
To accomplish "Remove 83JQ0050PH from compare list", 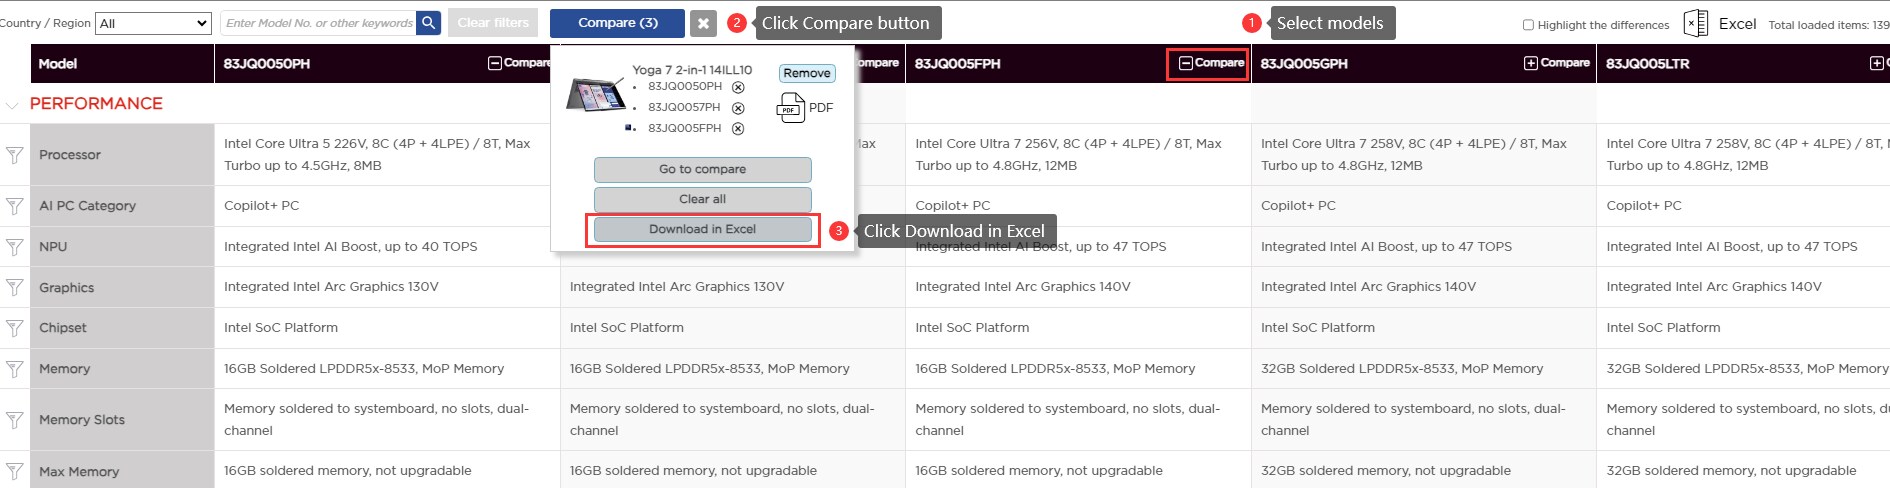I will tap(738, 87).
